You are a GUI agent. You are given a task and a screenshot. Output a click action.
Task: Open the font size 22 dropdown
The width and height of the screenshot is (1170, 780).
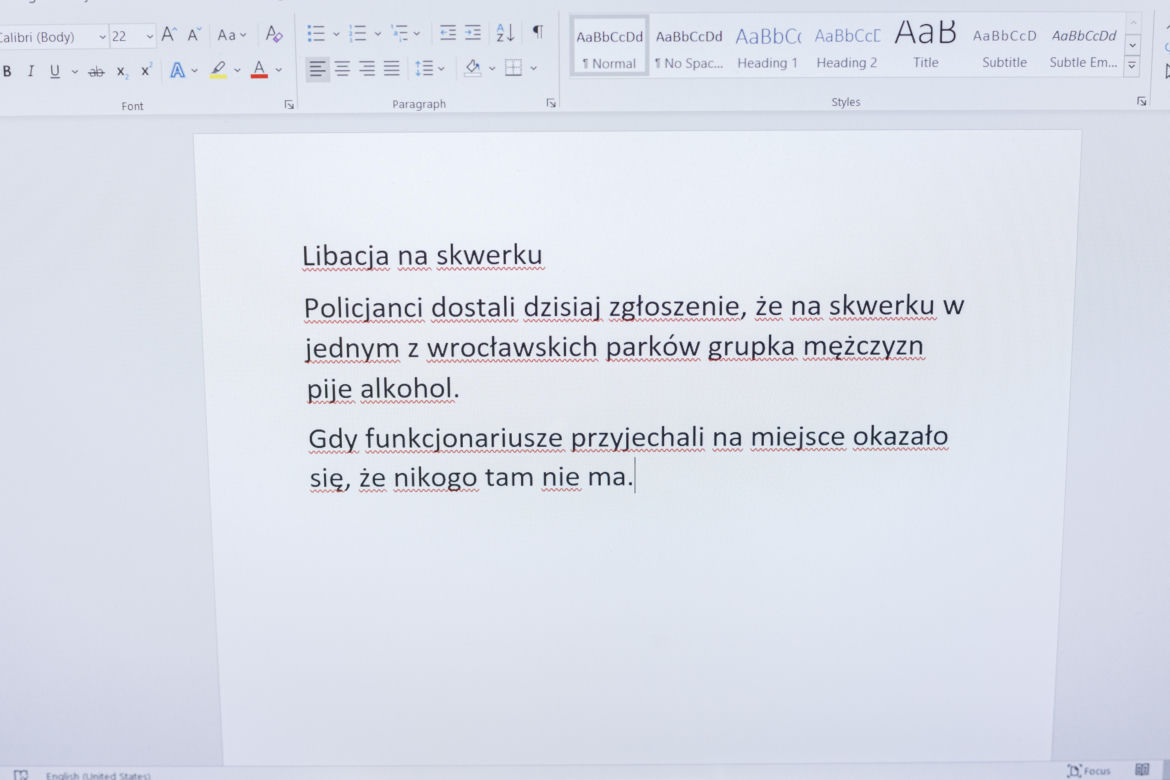[x=149, y=36]
